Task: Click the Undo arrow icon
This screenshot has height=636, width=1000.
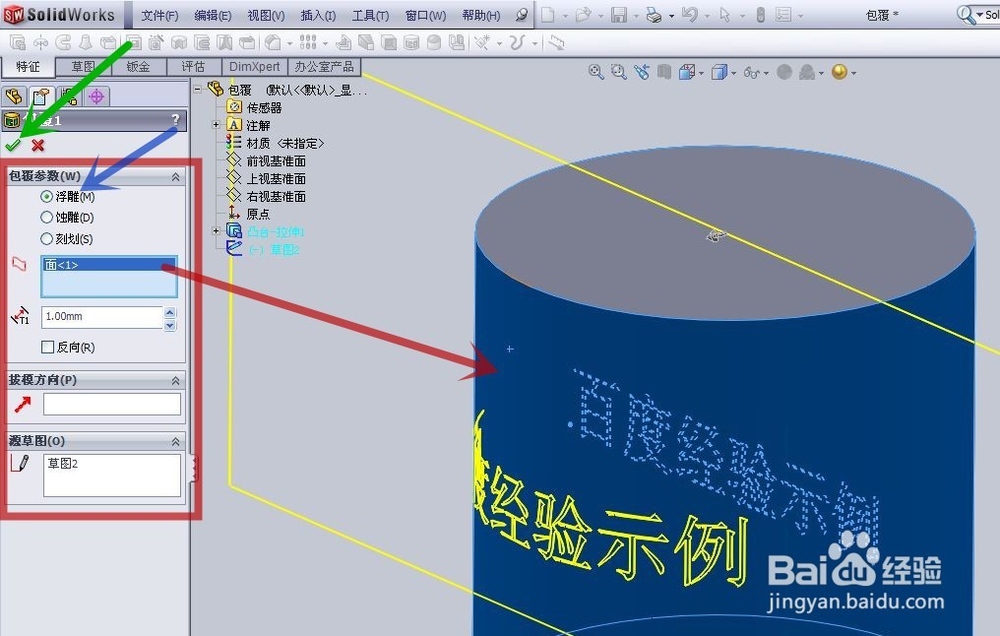Action: [x=689, y=15]
